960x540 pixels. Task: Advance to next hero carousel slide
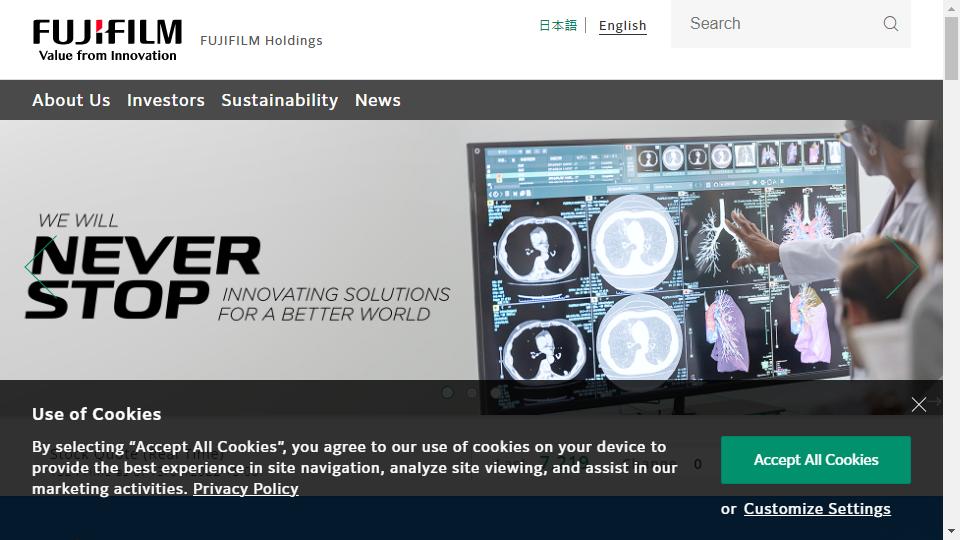tap(902, 267)
